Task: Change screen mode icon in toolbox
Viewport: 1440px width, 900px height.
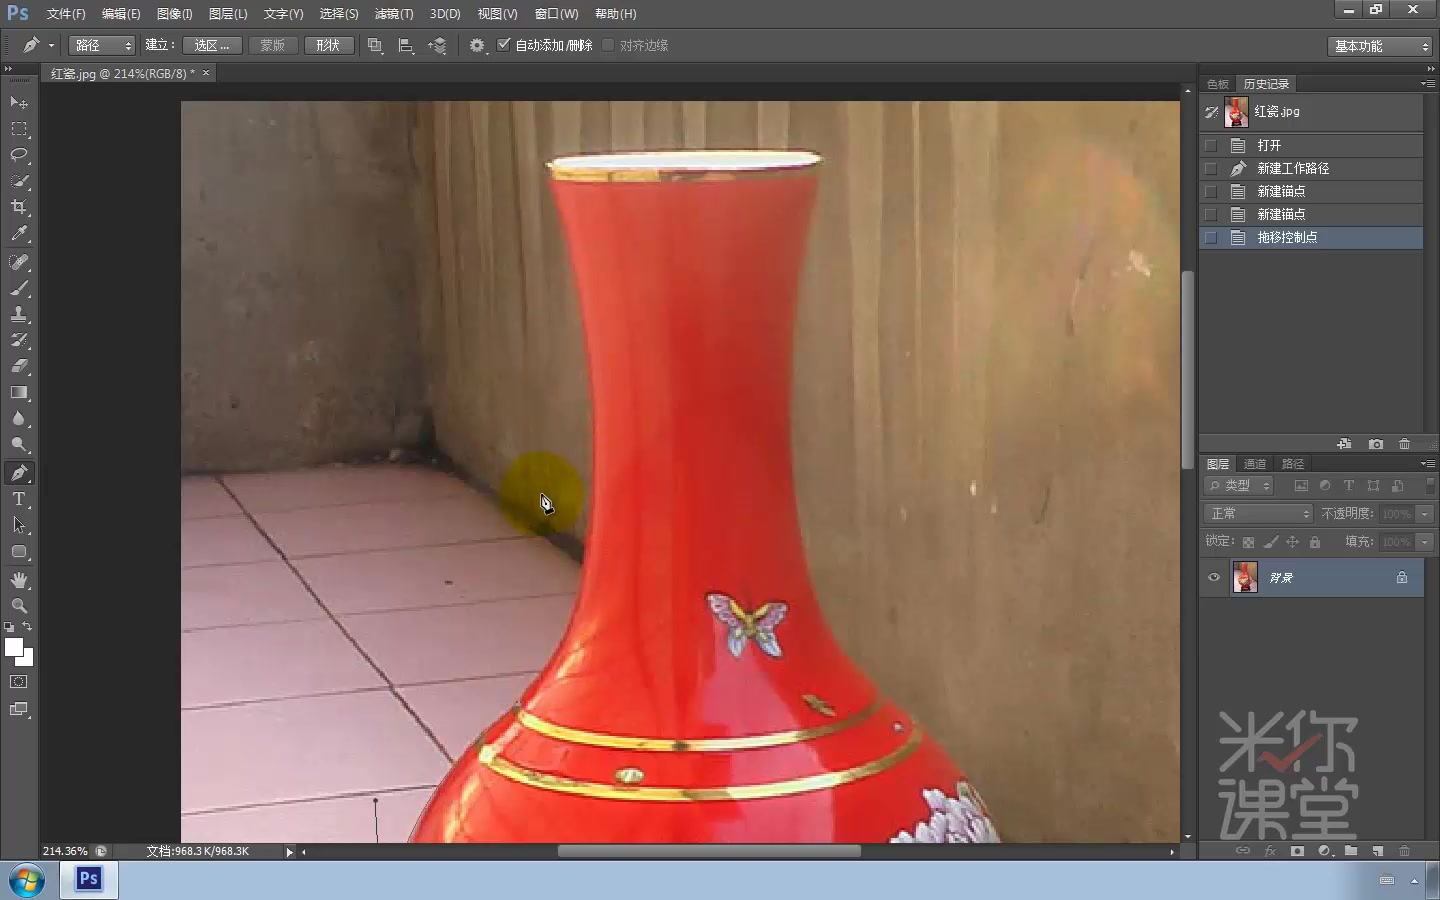Action: (x=19, y=709)
